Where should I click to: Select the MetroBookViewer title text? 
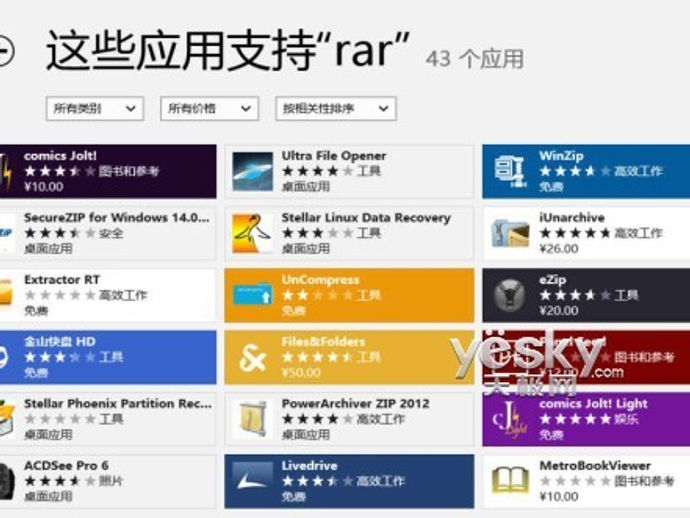click(595, 466)
